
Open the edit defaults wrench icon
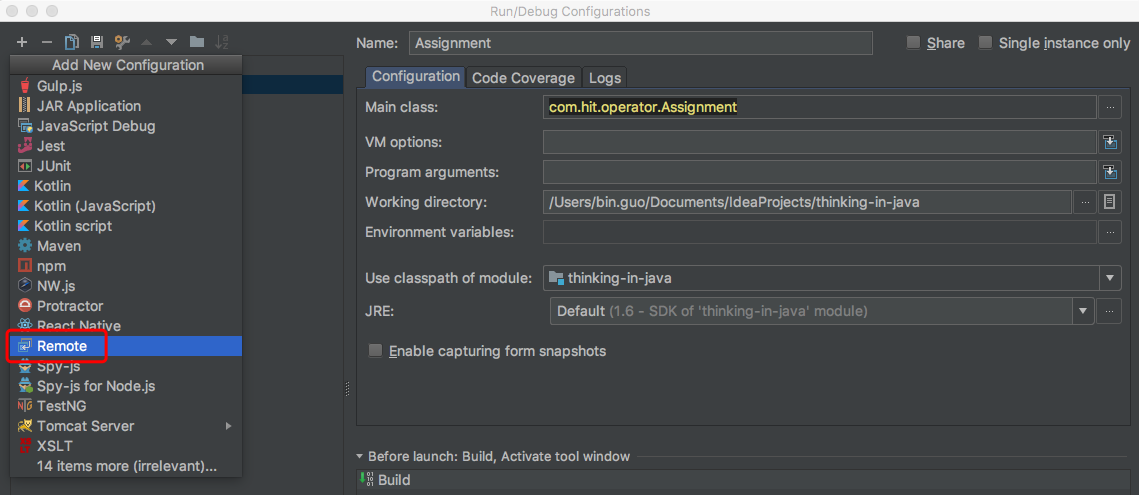click(x=122, y=42)
